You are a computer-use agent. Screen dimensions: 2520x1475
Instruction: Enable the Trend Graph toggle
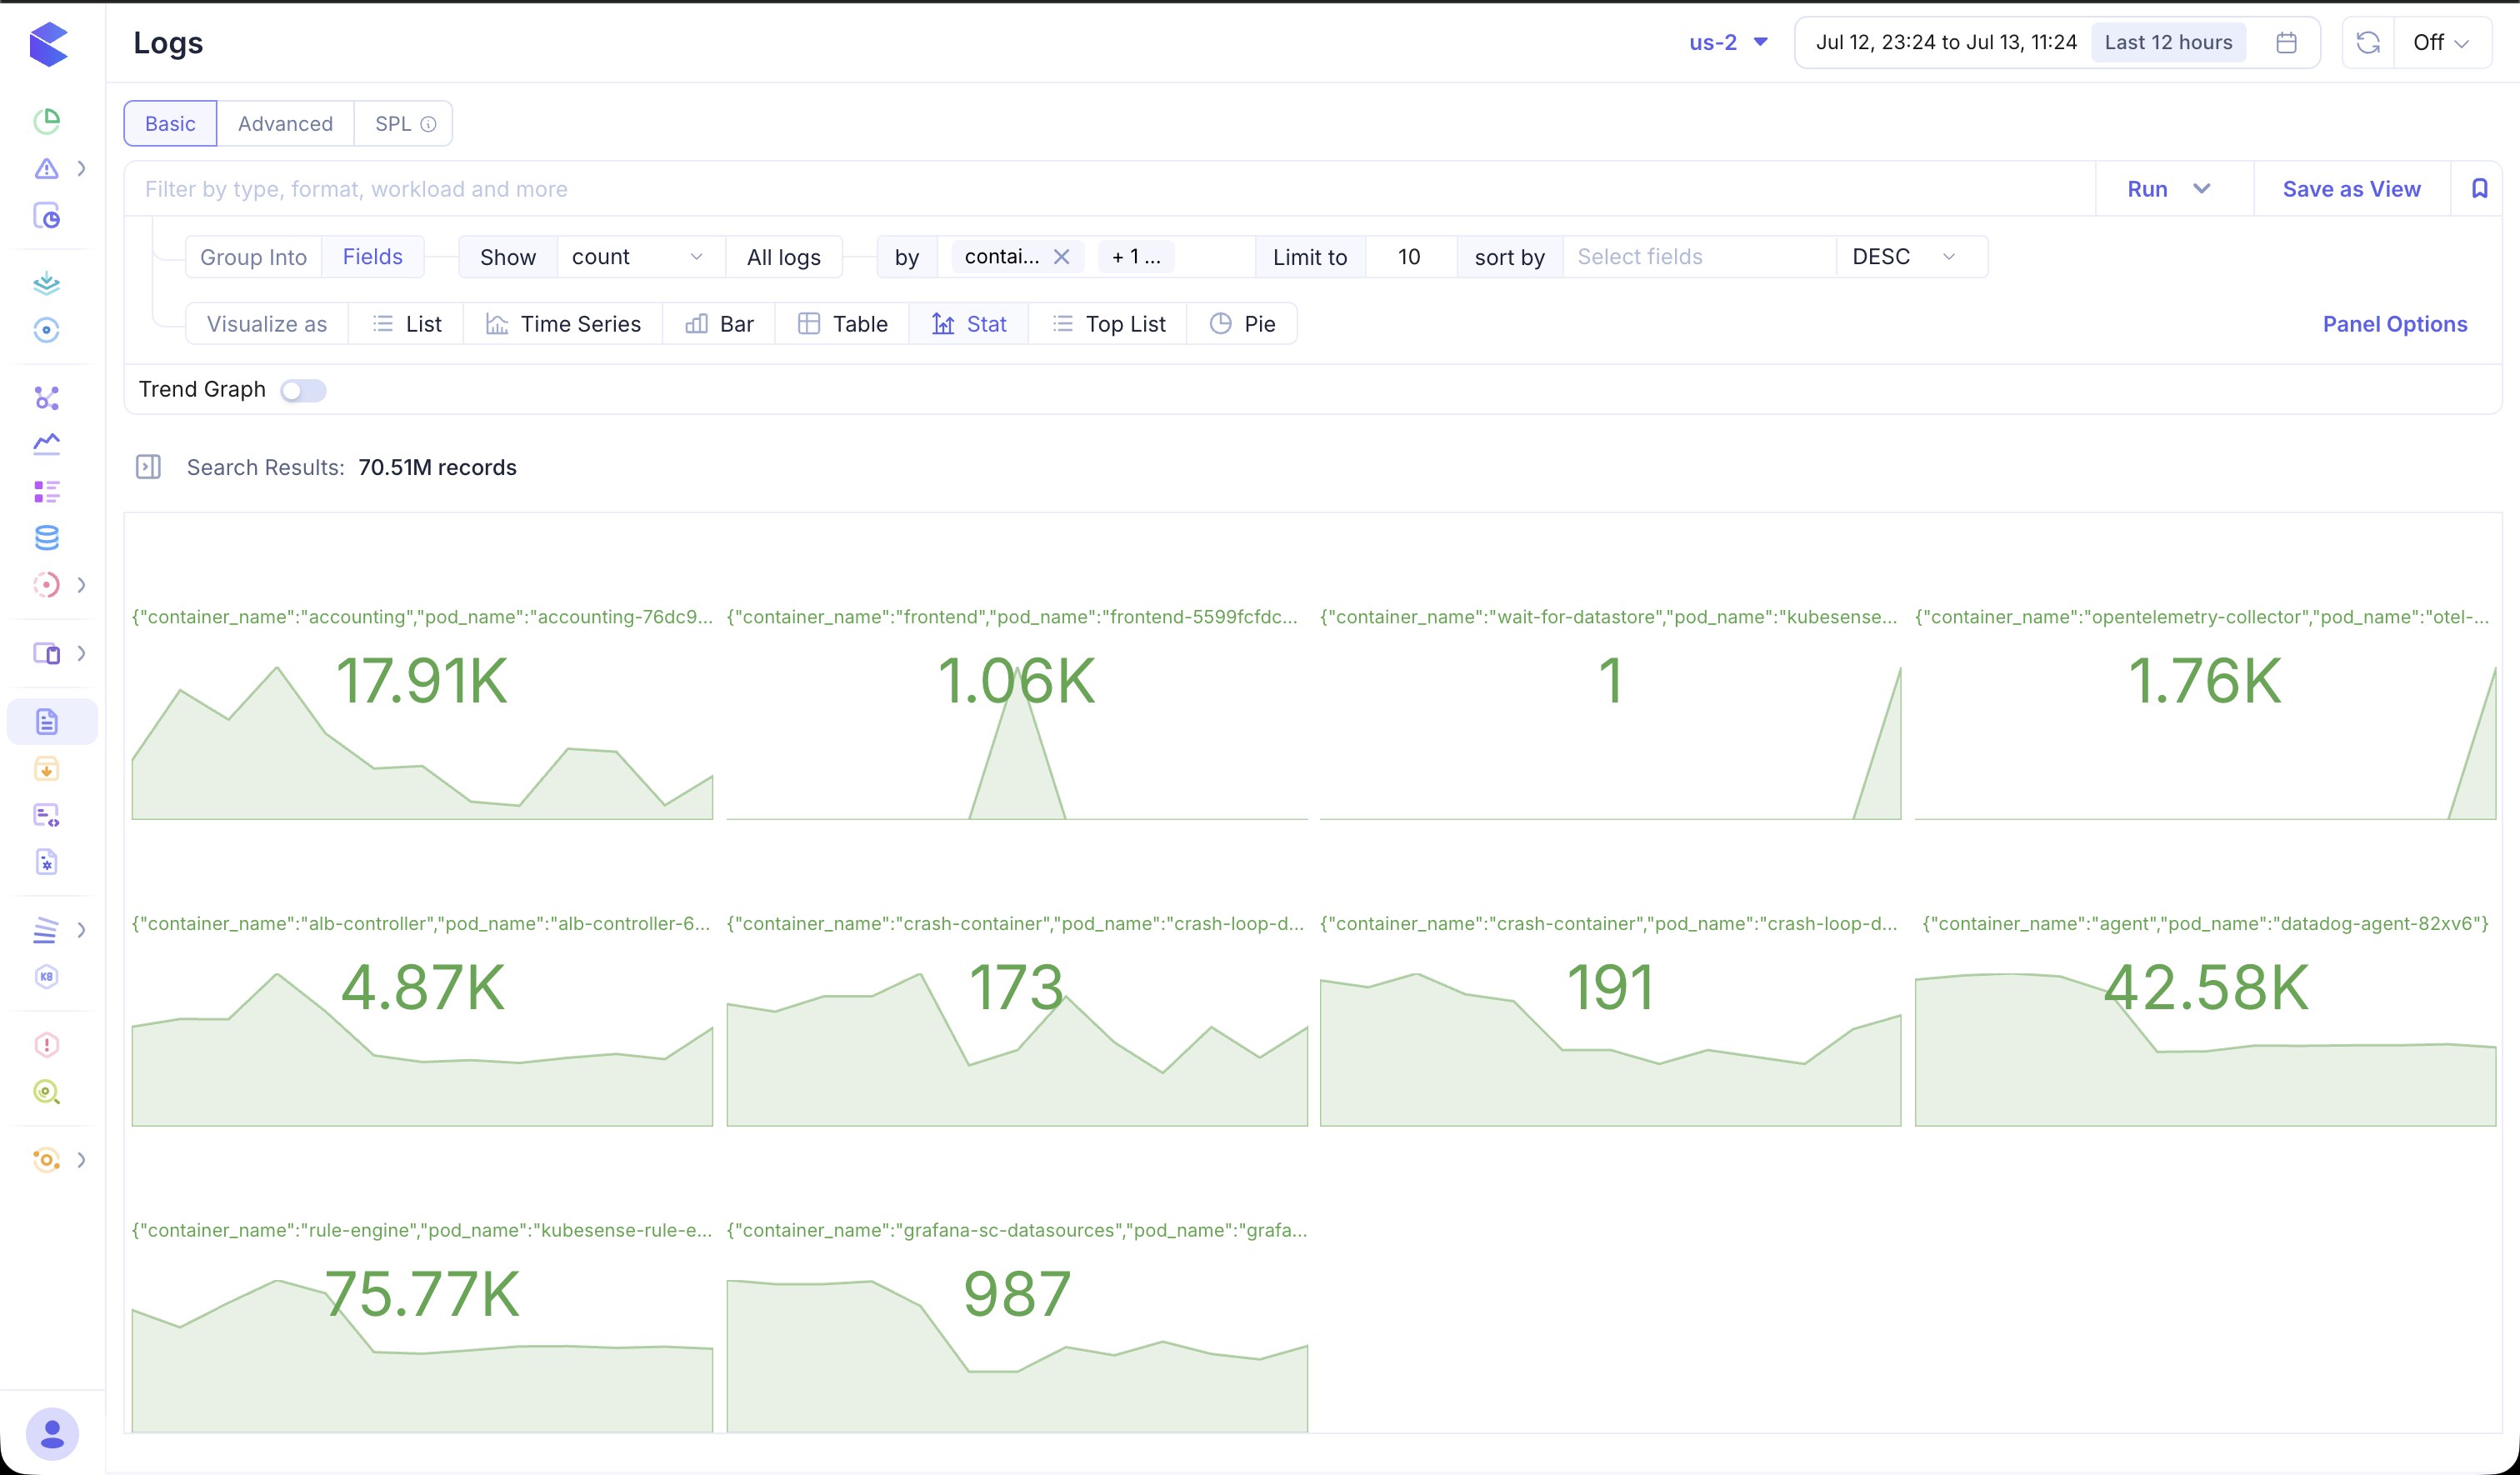pyautogui.click(x=303, y=390)
